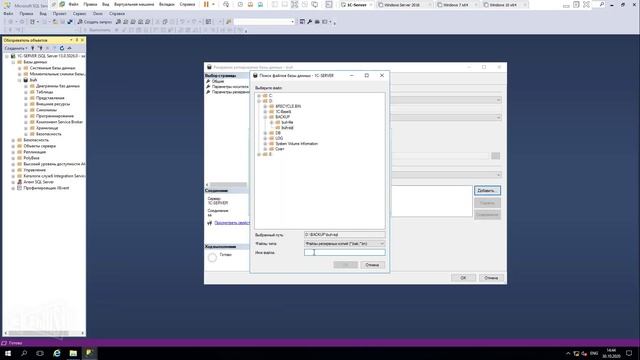Viewport: 640px width, 360px height.
Task: Click the SSMS icon in the taskbar
Action: point(89,353)
